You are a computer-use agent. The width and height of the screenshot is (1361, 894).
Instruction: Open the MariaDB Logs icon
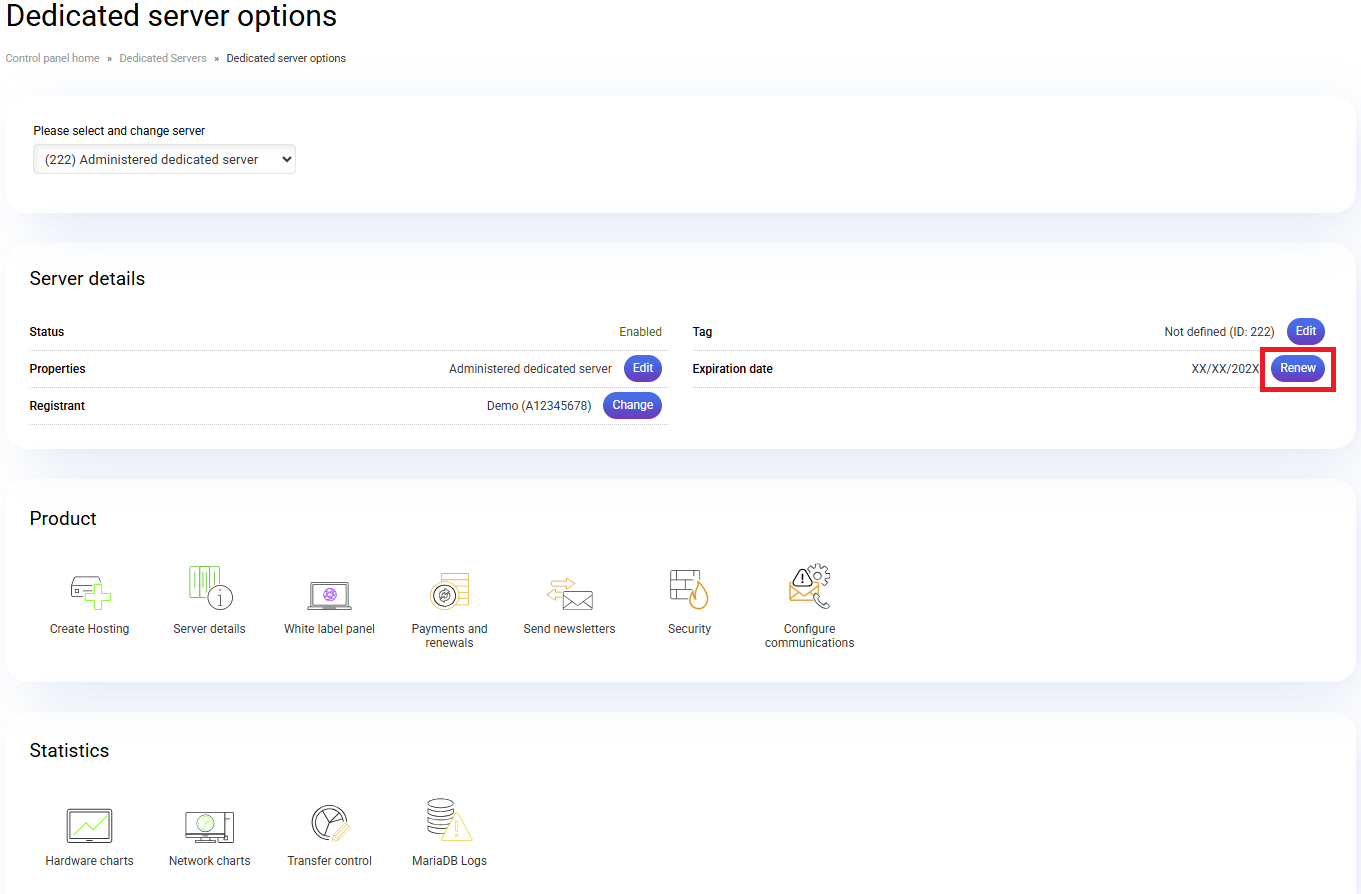coord(449,822)
